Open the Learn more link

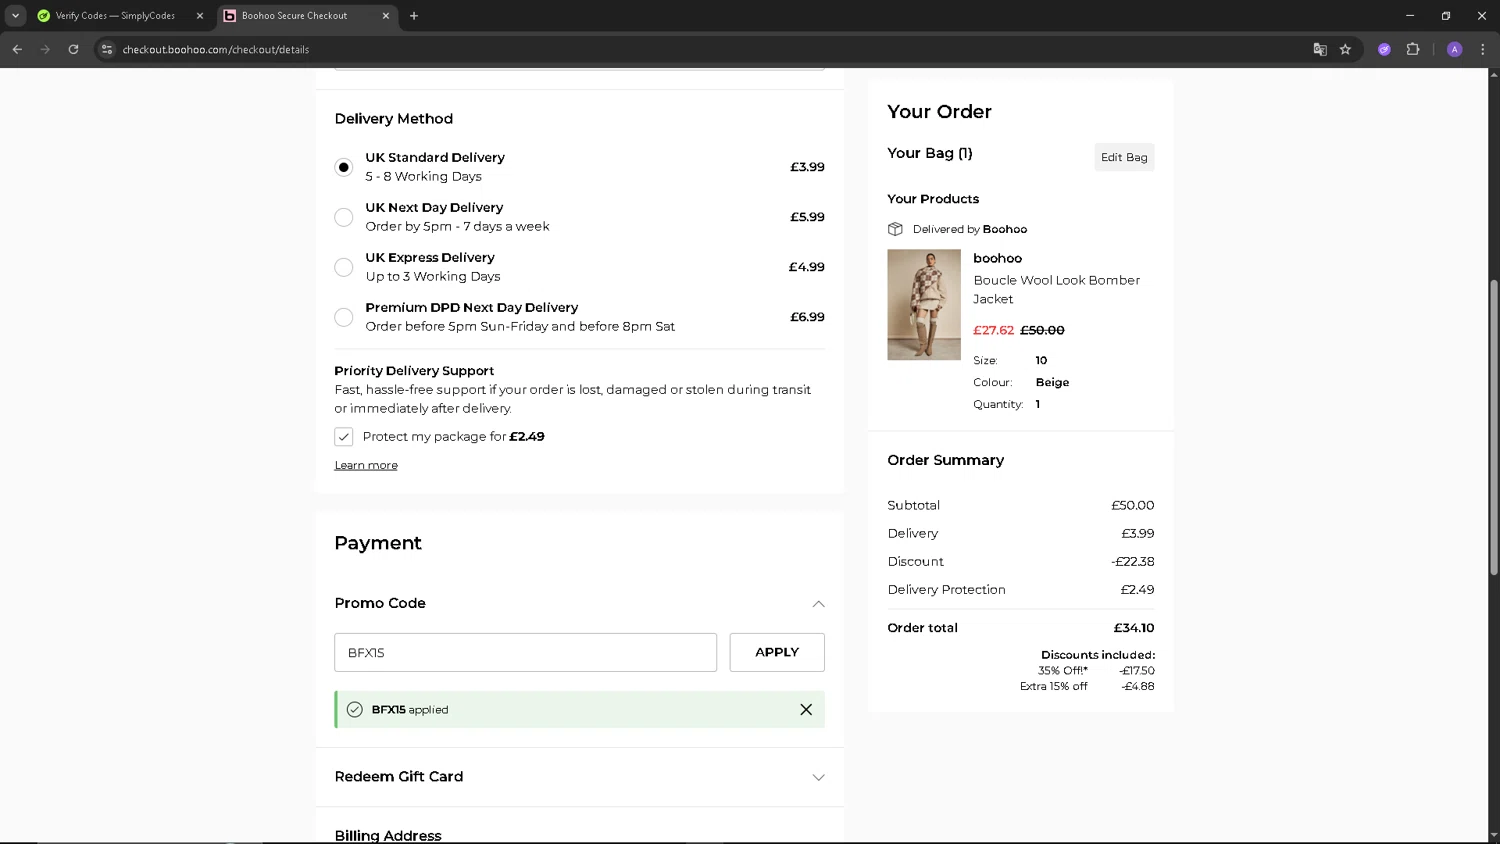[366, 466]
